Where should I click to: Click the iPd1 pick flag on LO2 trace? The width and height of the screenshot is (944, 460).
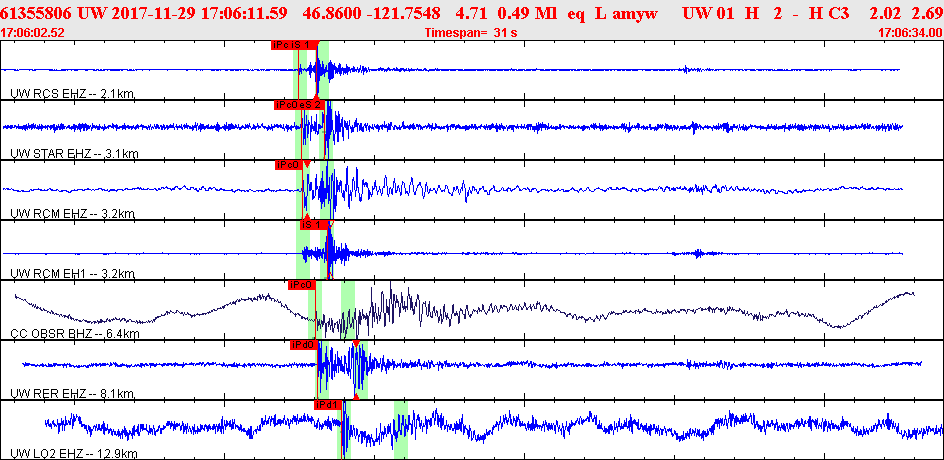click(328, 405)
